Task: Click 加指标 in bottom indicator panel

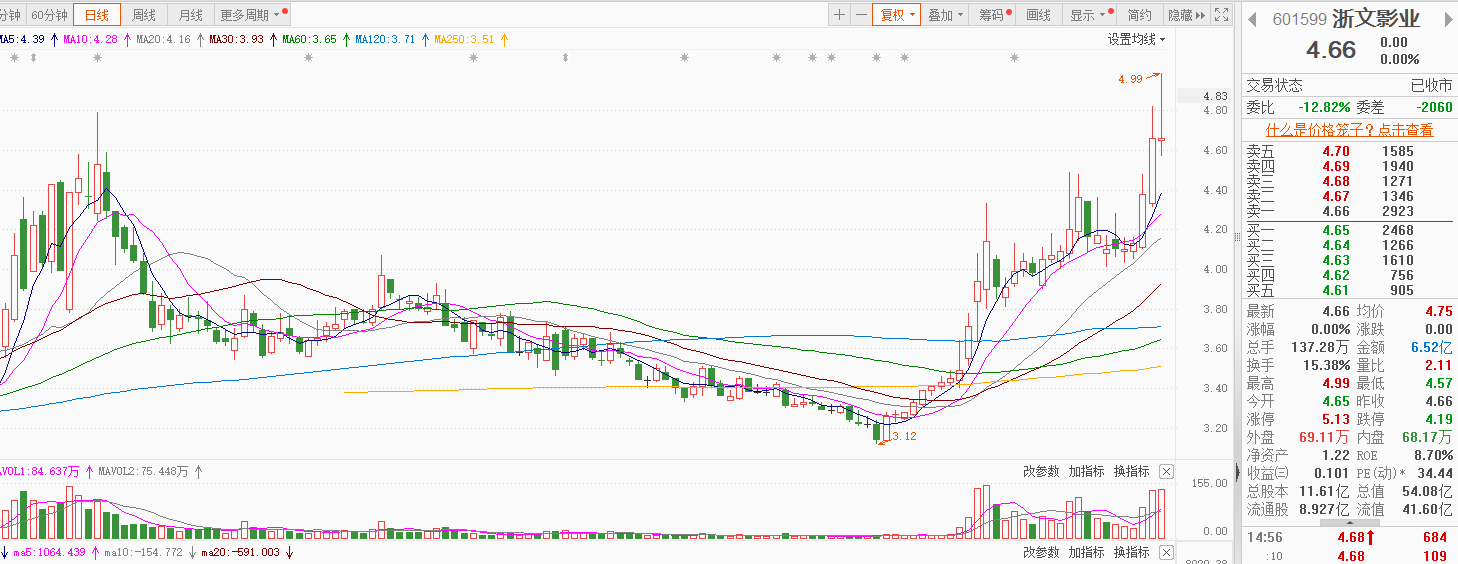Action: [x=1086, y=552]
